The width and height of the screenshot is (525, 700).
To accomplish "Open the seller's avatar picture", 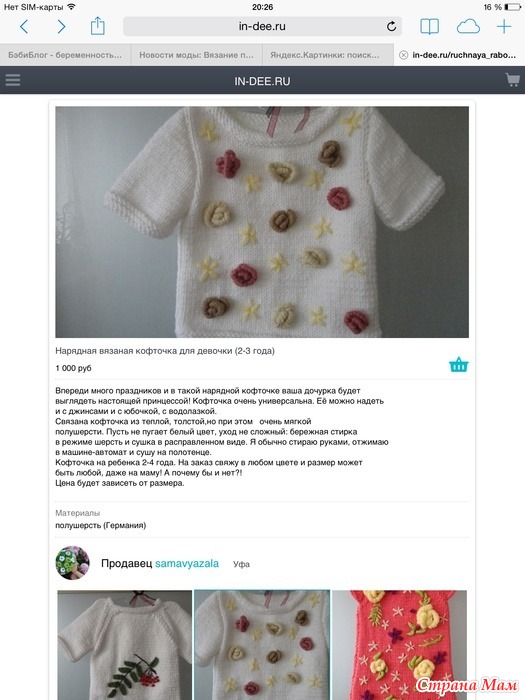I will coord(72,562).
